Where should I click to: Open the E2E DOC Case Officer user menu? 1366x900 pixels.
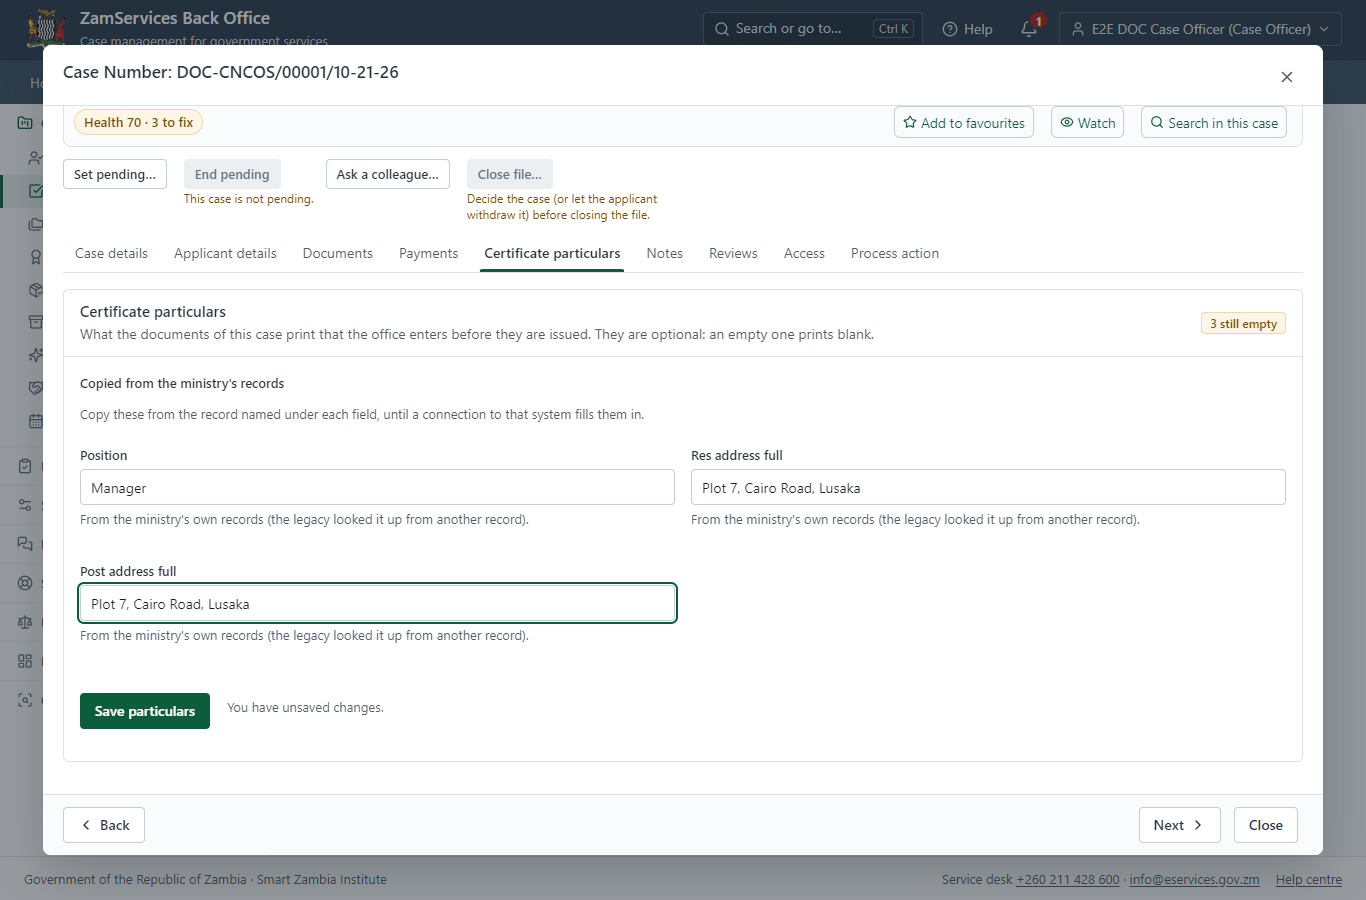1200,29
